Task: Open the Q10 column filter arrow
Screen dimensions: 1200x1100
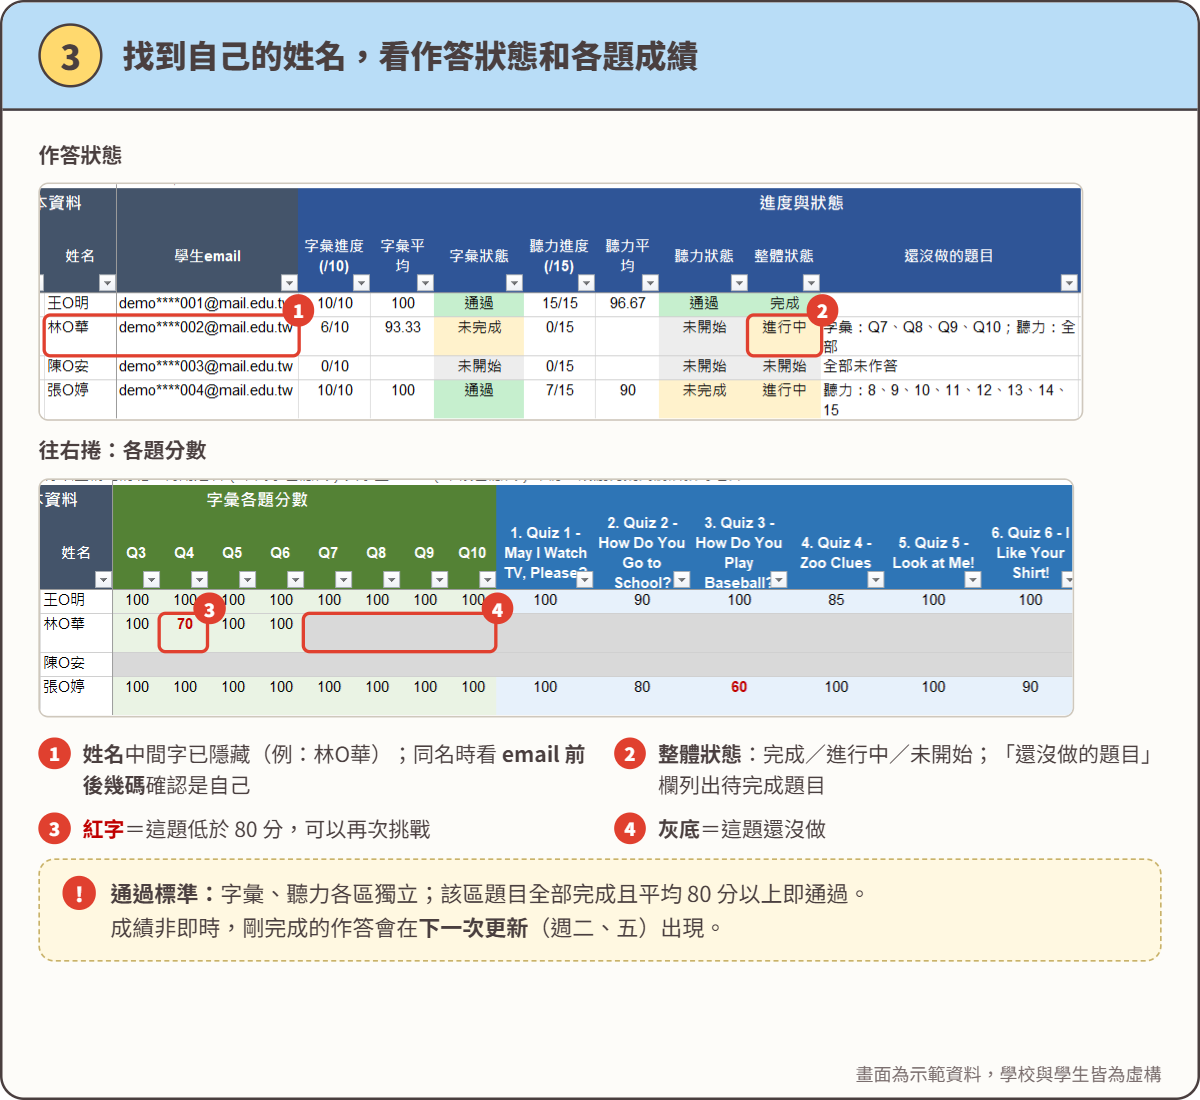Action: [x=487, y=580]
